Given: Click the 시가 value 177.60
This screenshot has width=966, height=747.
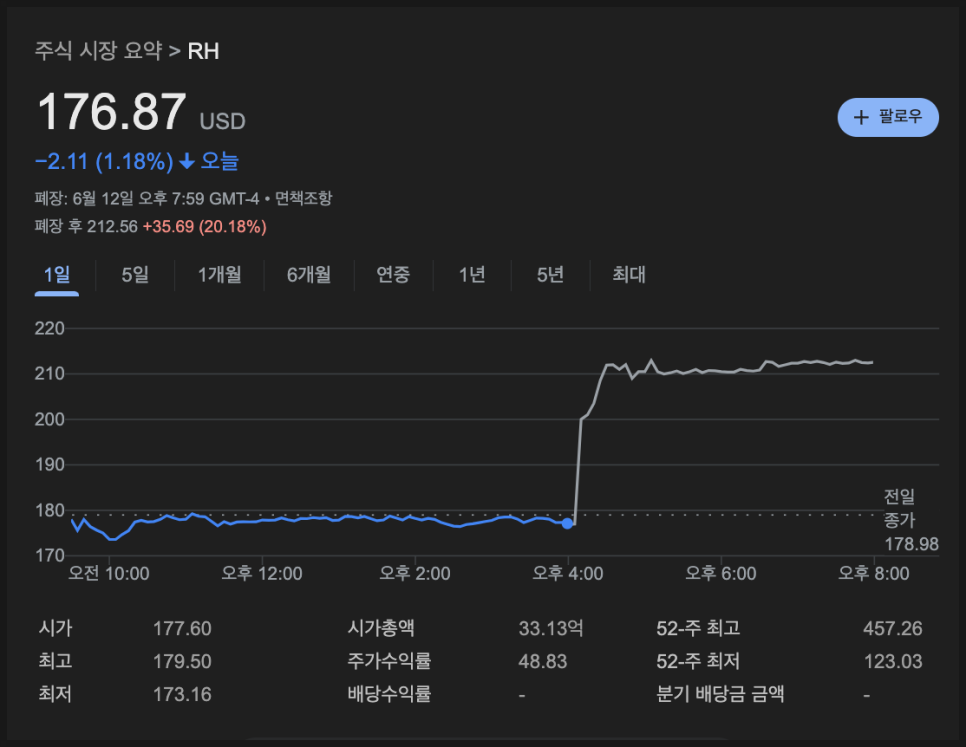Looking at the screenshot, I should pos(182,628).
